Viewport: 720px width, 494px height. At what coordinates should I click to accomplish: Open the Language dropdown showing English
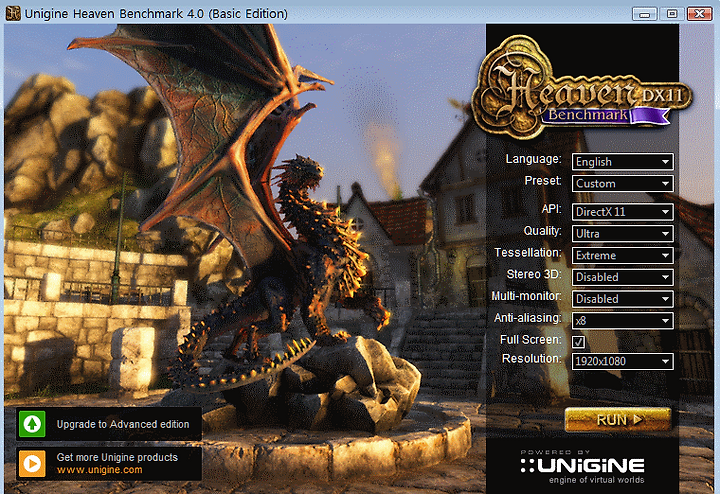[x=623, y=162]
